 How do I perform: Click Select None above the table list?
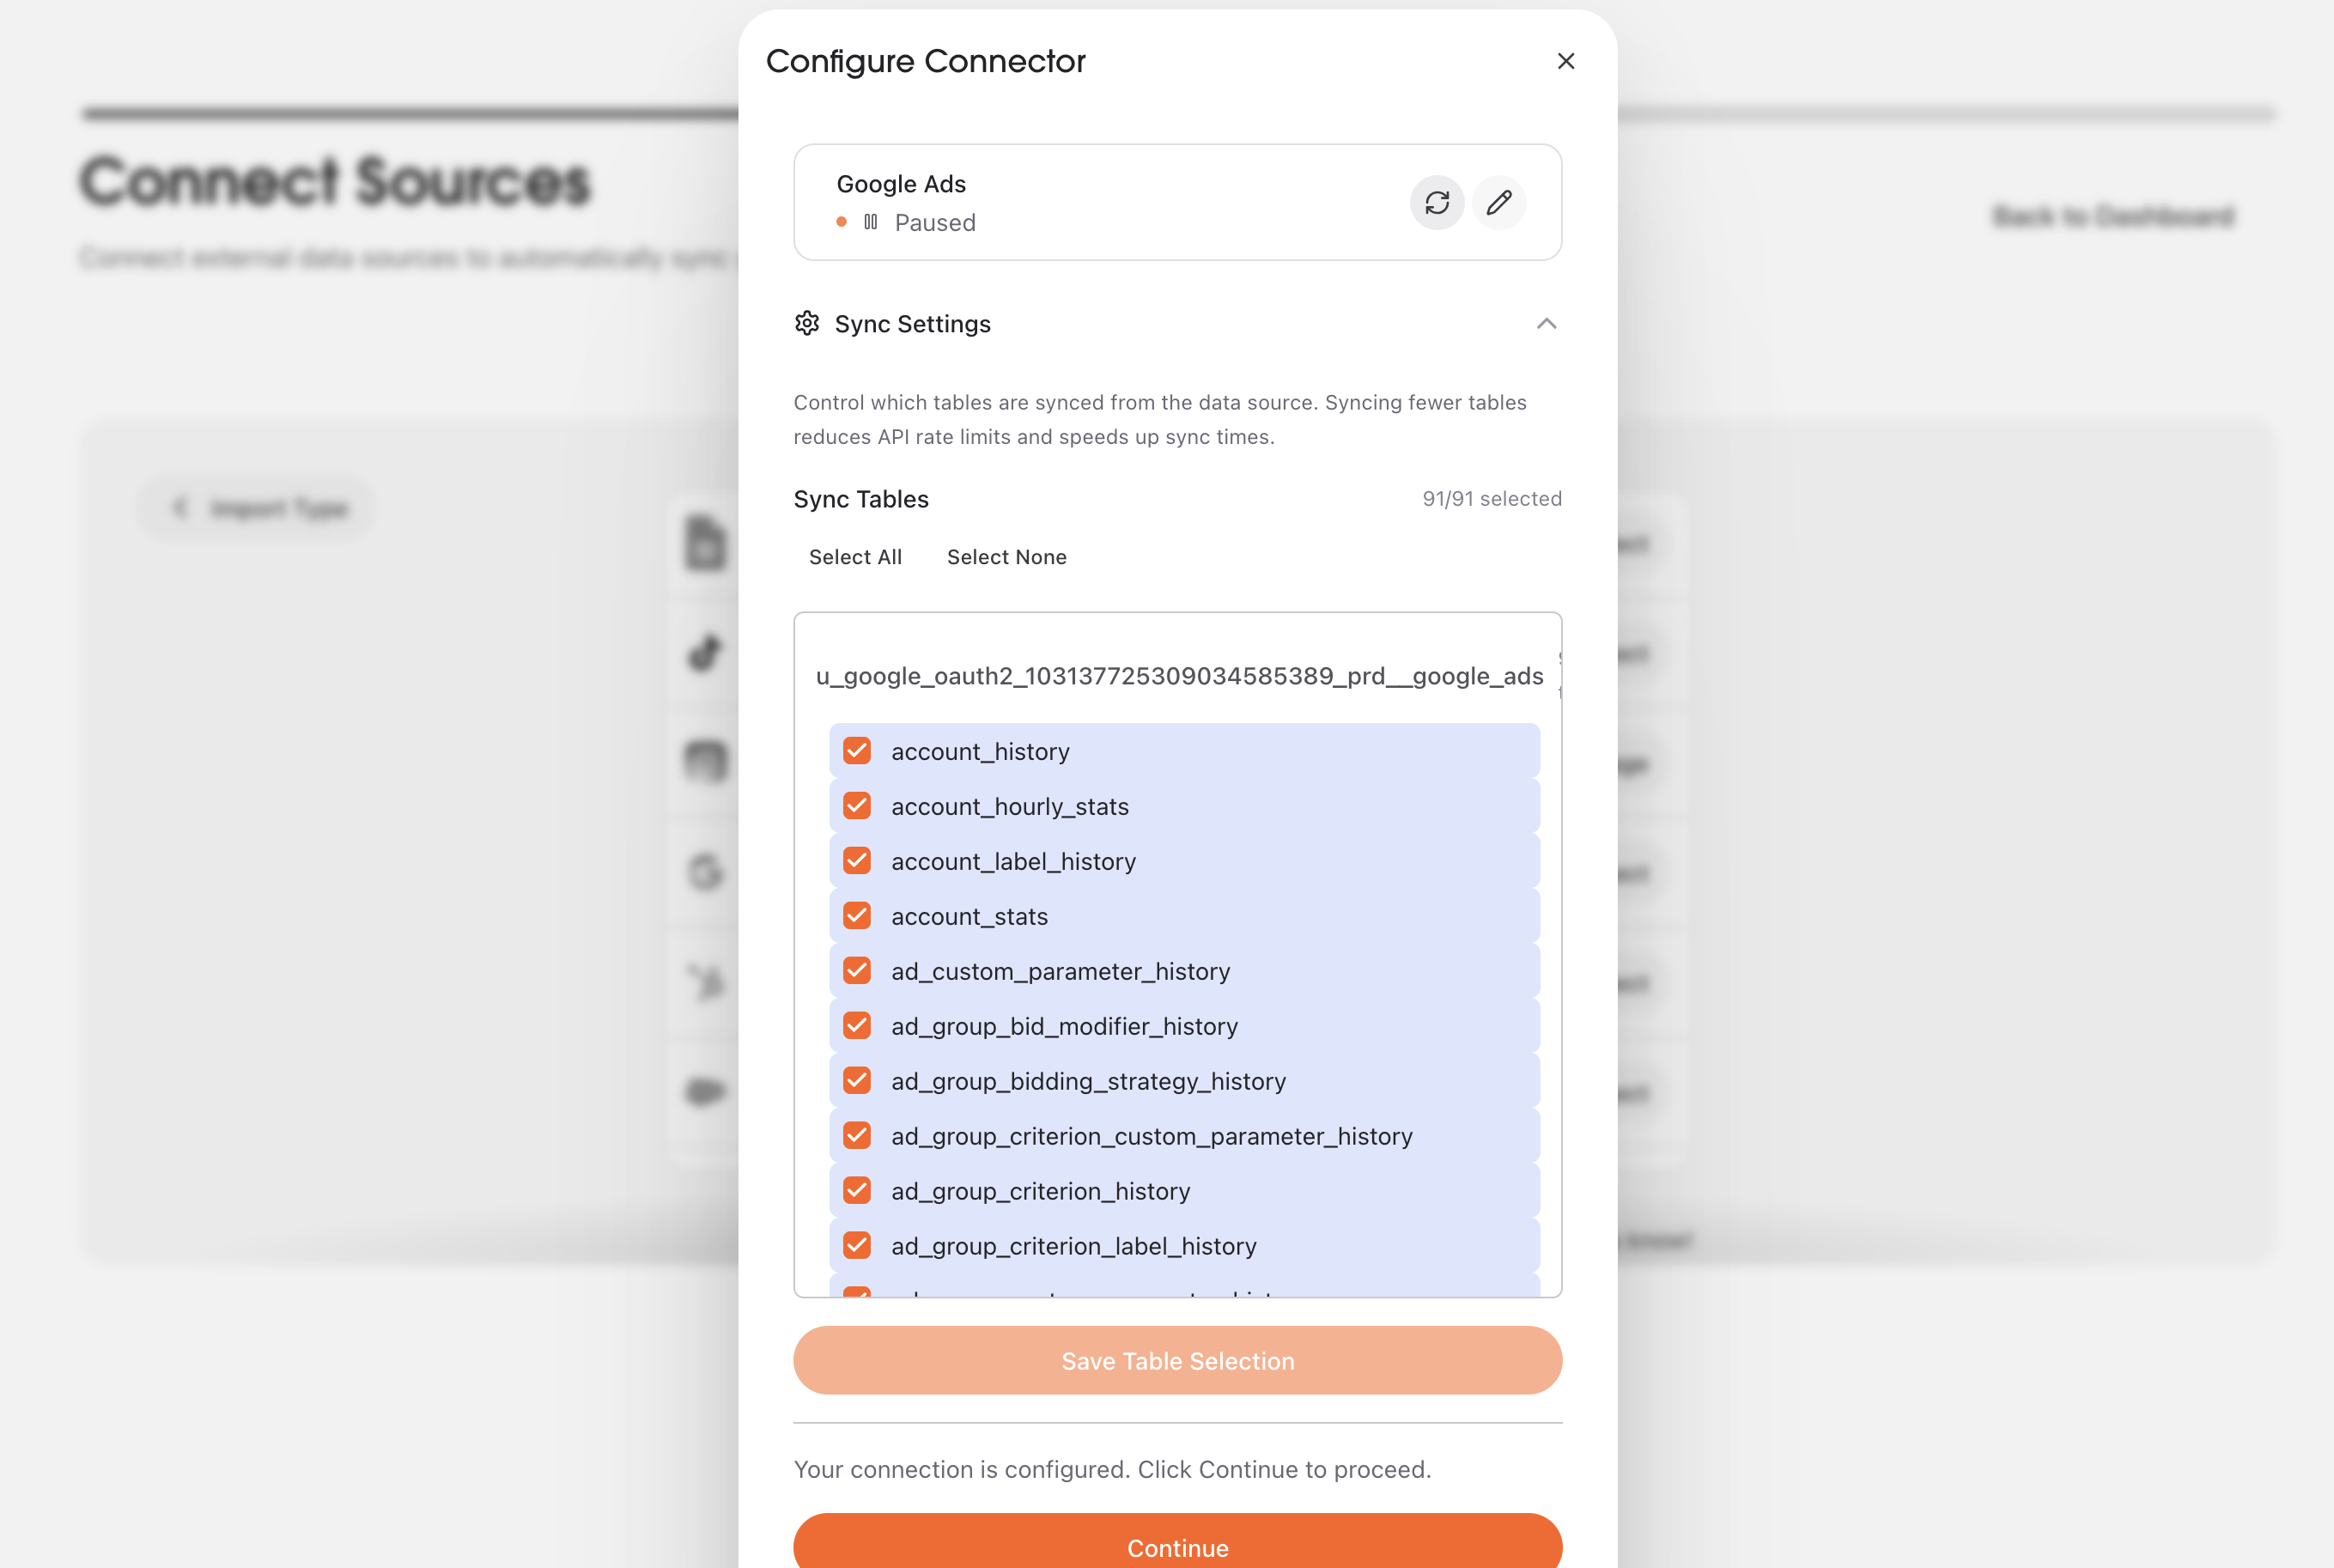1006,557
